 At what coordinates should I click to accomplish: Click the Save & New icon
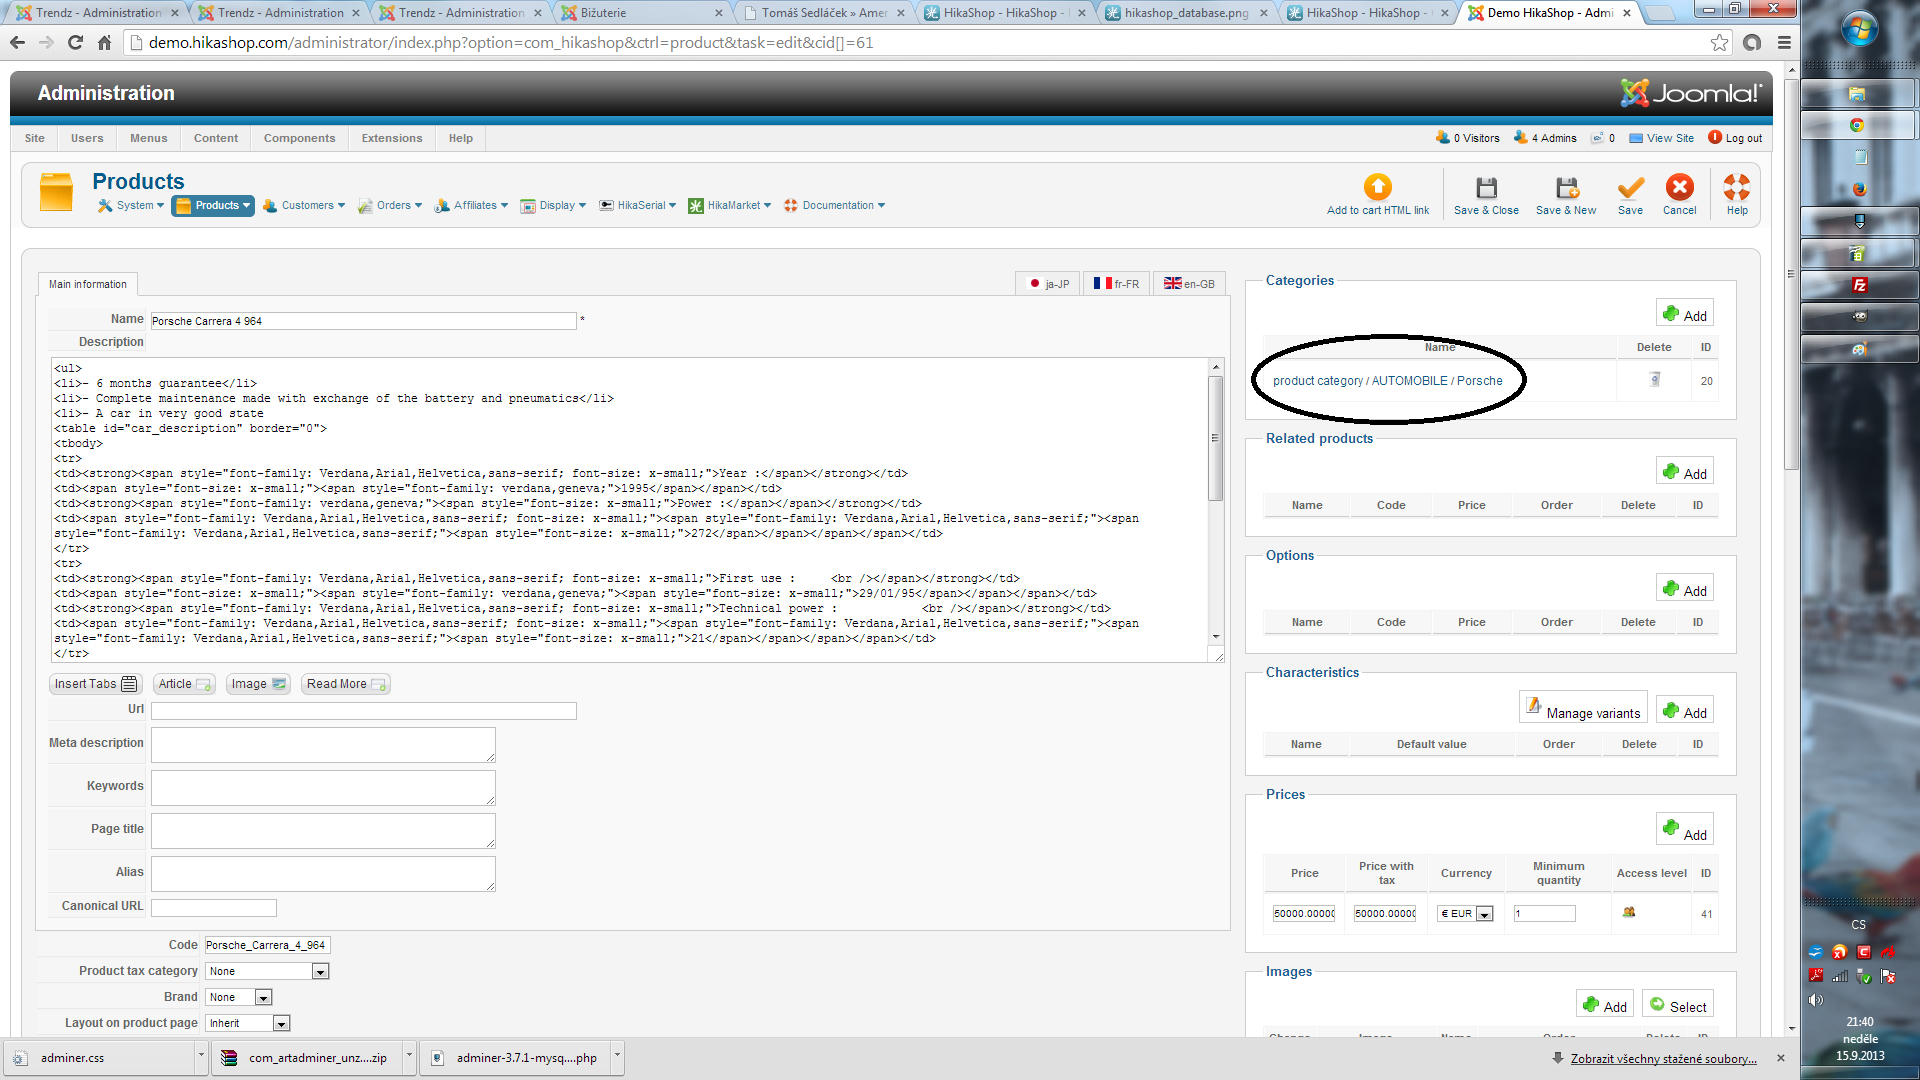tap(1566, 188)
